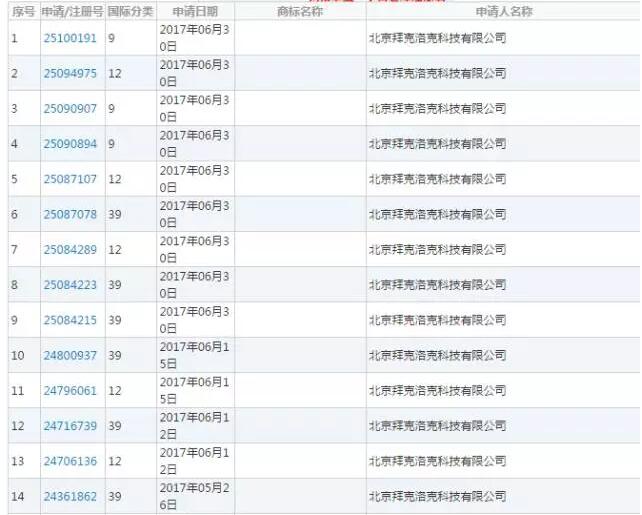
Task: Open application number 25100191
Action: (x=70, y=38)
